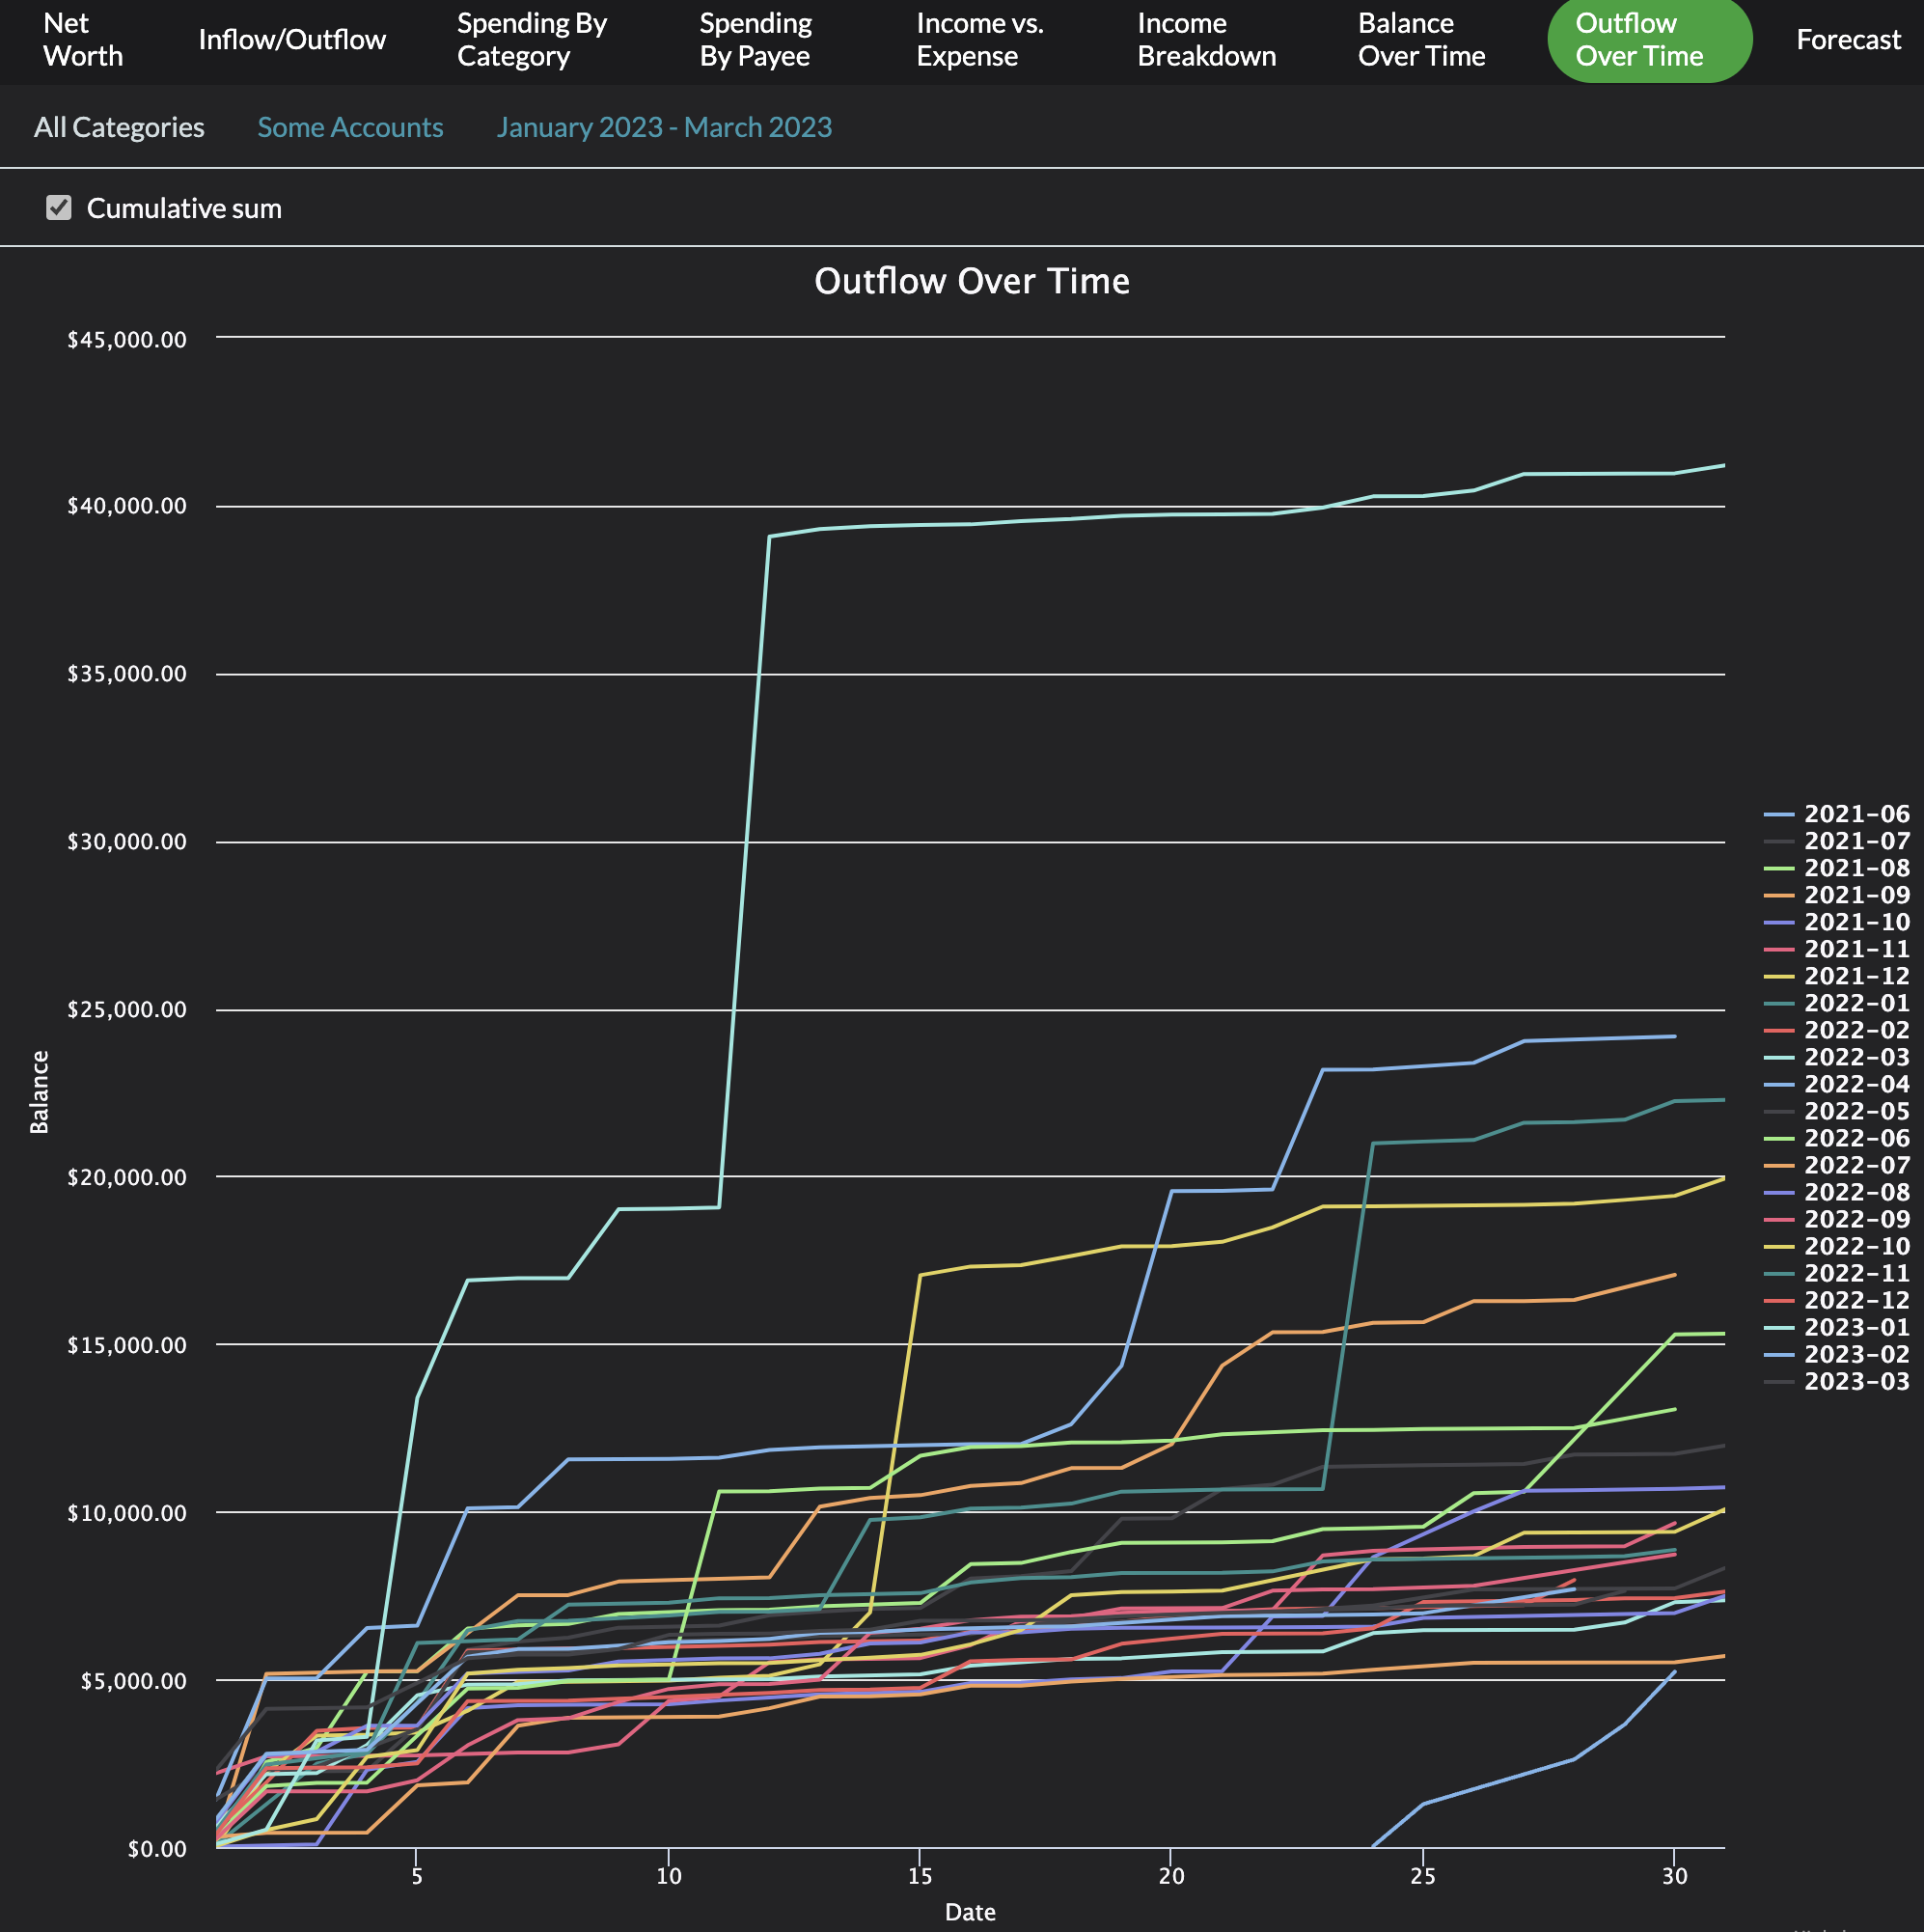The width and height of the screenshot is (1924, 1932).
Task: Click the 2022-07 legend item
Action: (x=1856, y=1165)
